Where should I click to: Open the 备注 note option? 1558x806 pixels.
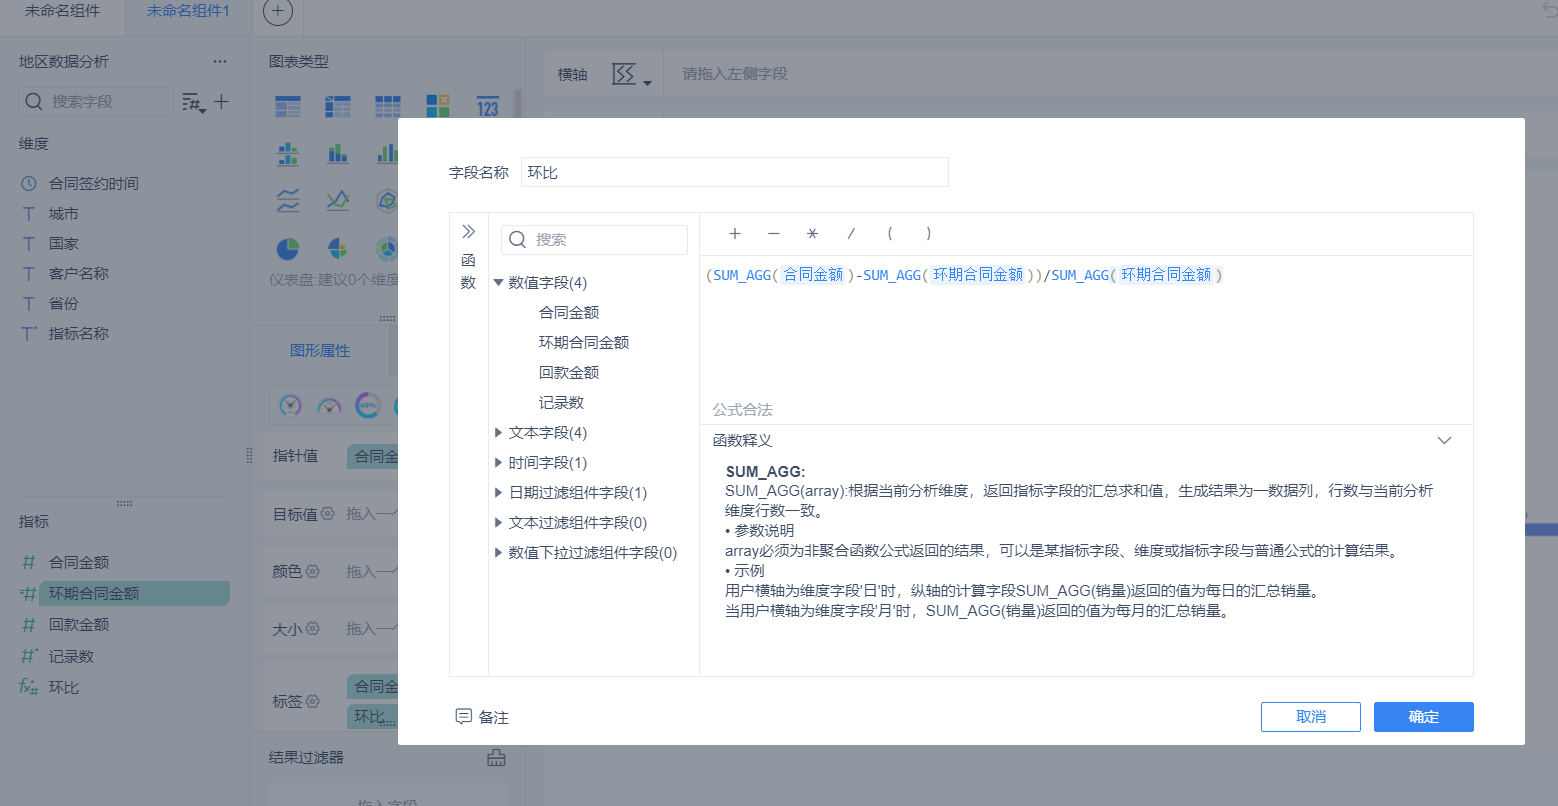click(x=482, y=717)
